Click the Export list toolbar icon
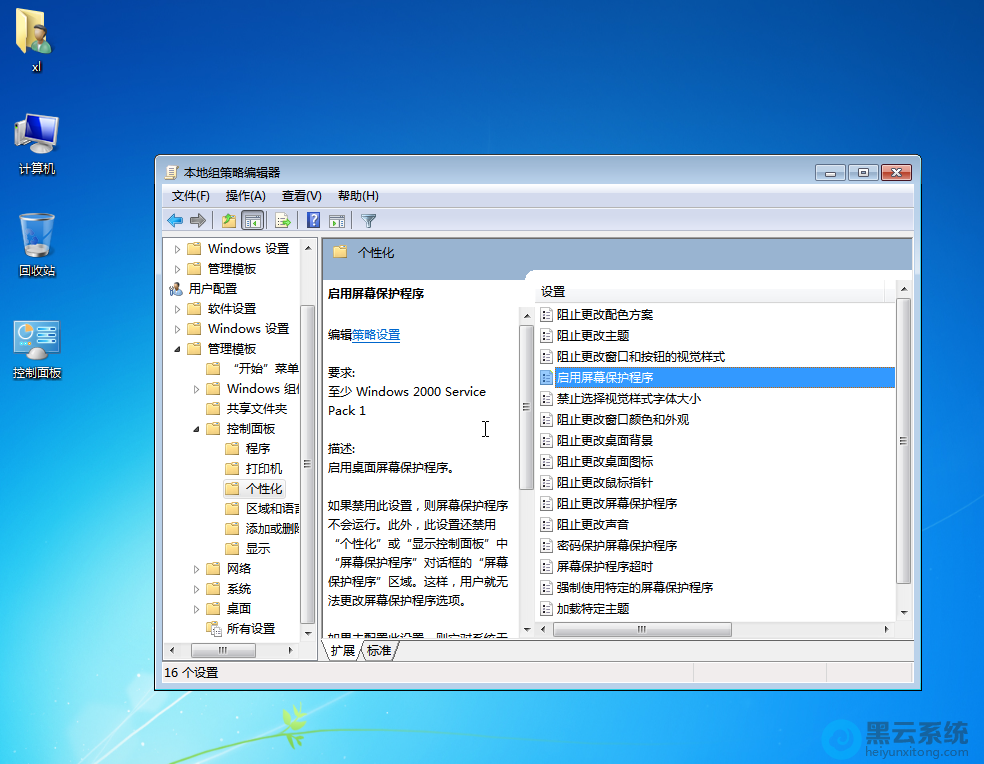The width and height of the screenshot is (984, 764). 283,221
